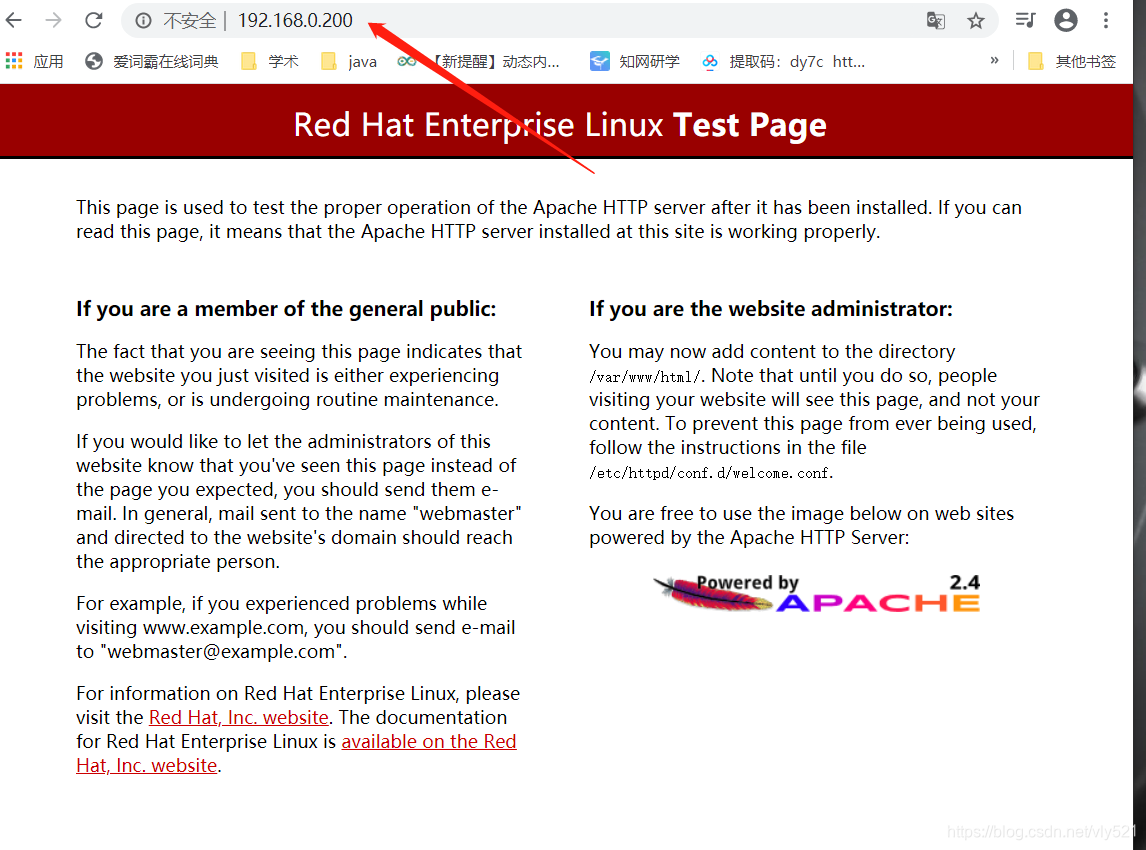
Task: Open the 提取码: dy7c bookmark
Action: tap(783, 61)
